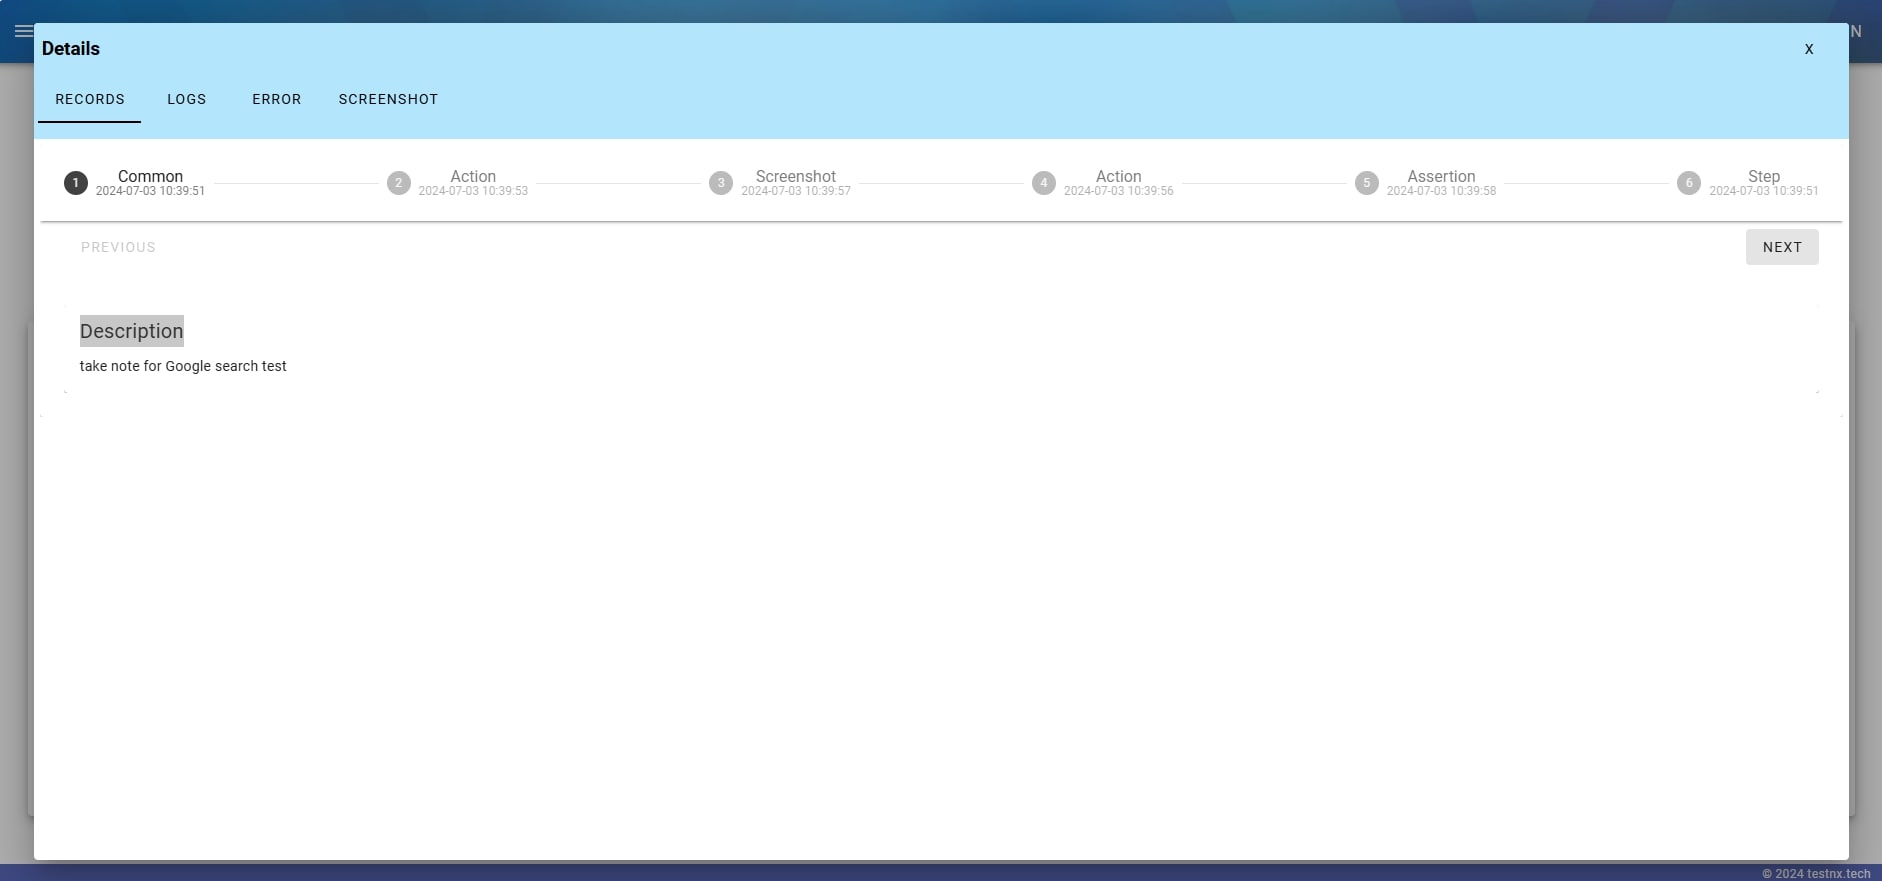Go to step 5 Assertion circle

[x=1366, y=183]
